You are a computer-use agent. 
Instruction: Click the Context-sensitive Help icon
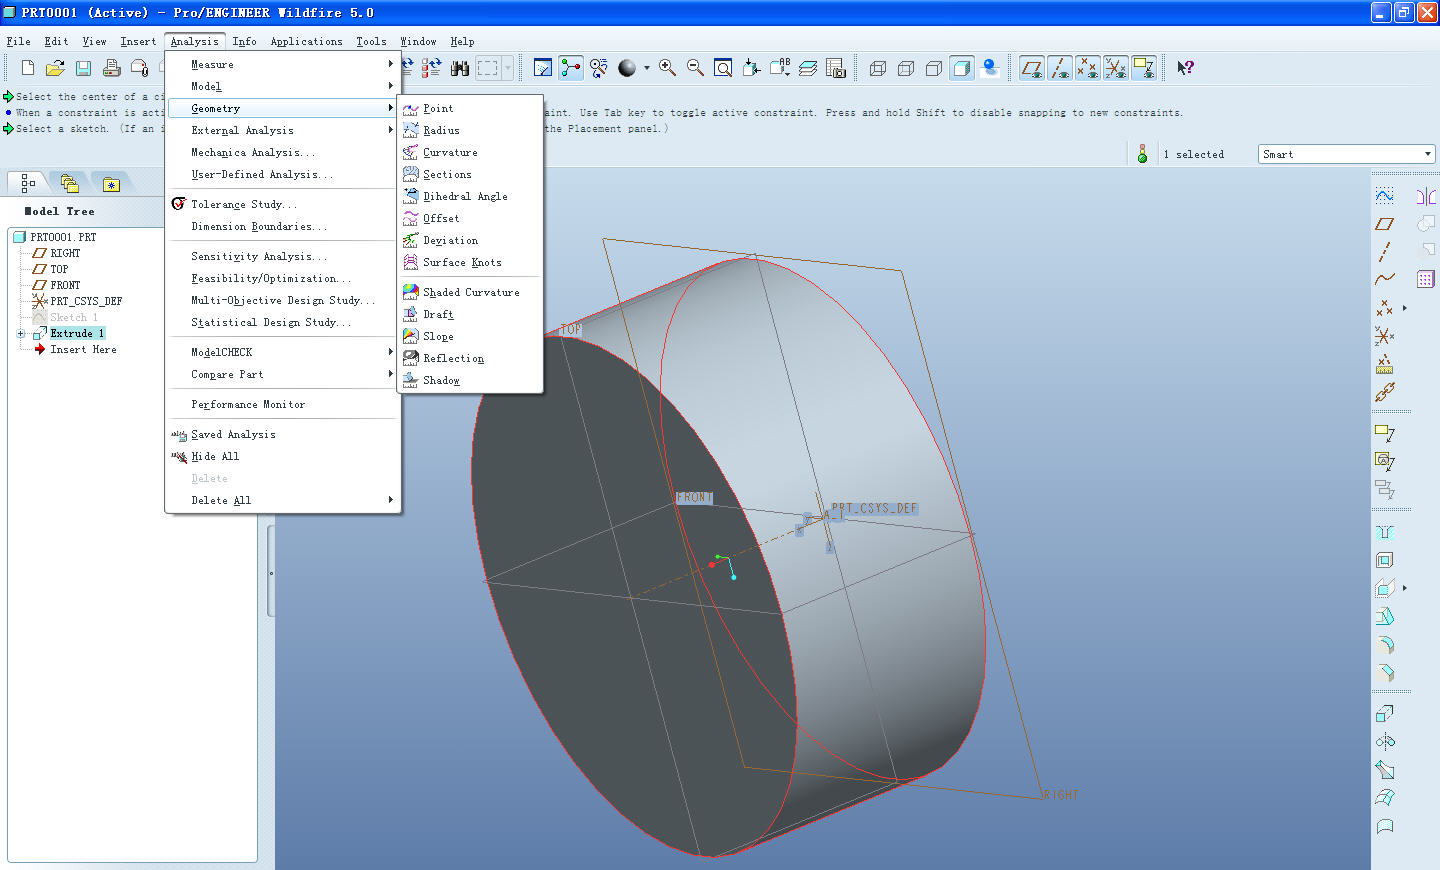tap(1185, 68)
